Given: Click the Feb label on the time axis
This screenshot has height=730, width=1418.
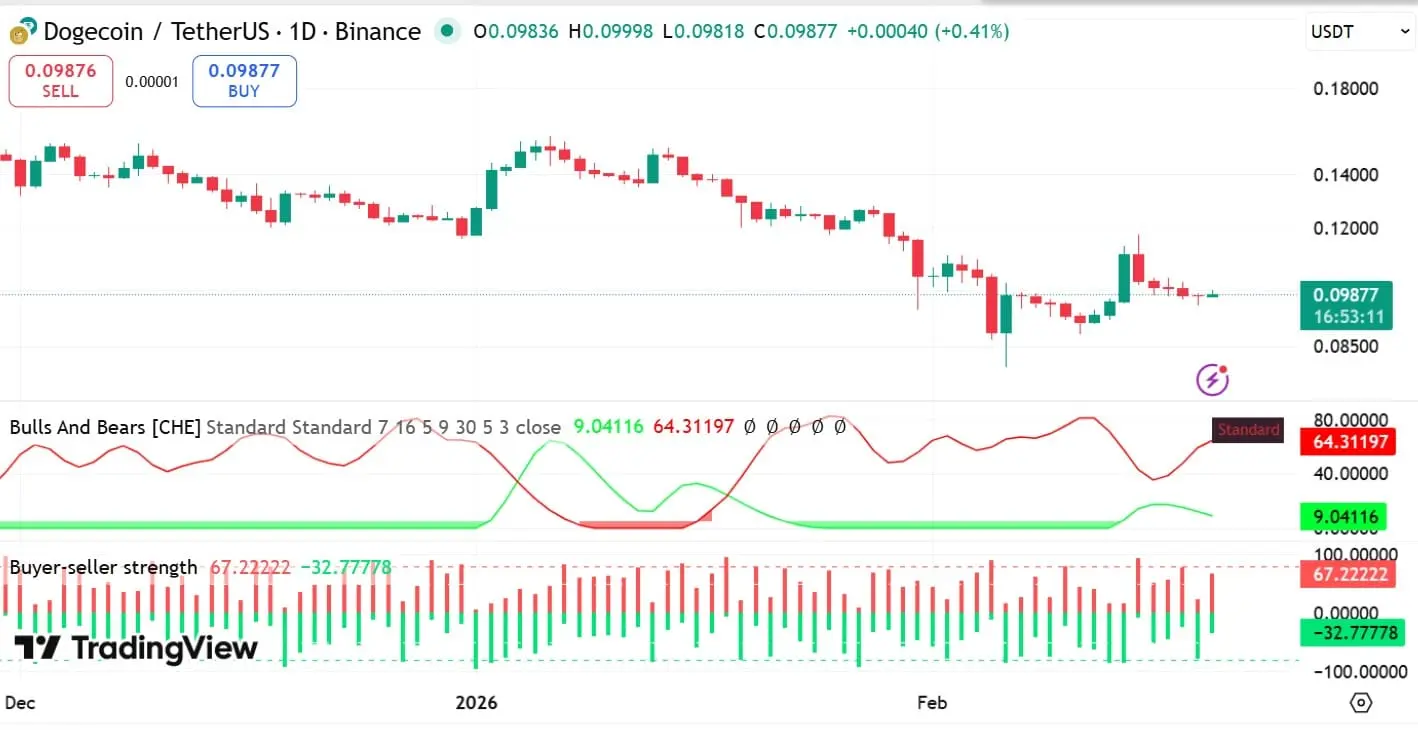Looking at the screenshot, I should (931, 703).
